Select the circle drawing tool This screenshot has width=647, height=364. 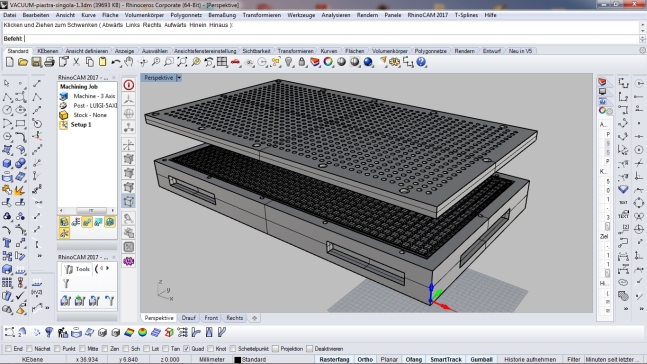[7, 110]
